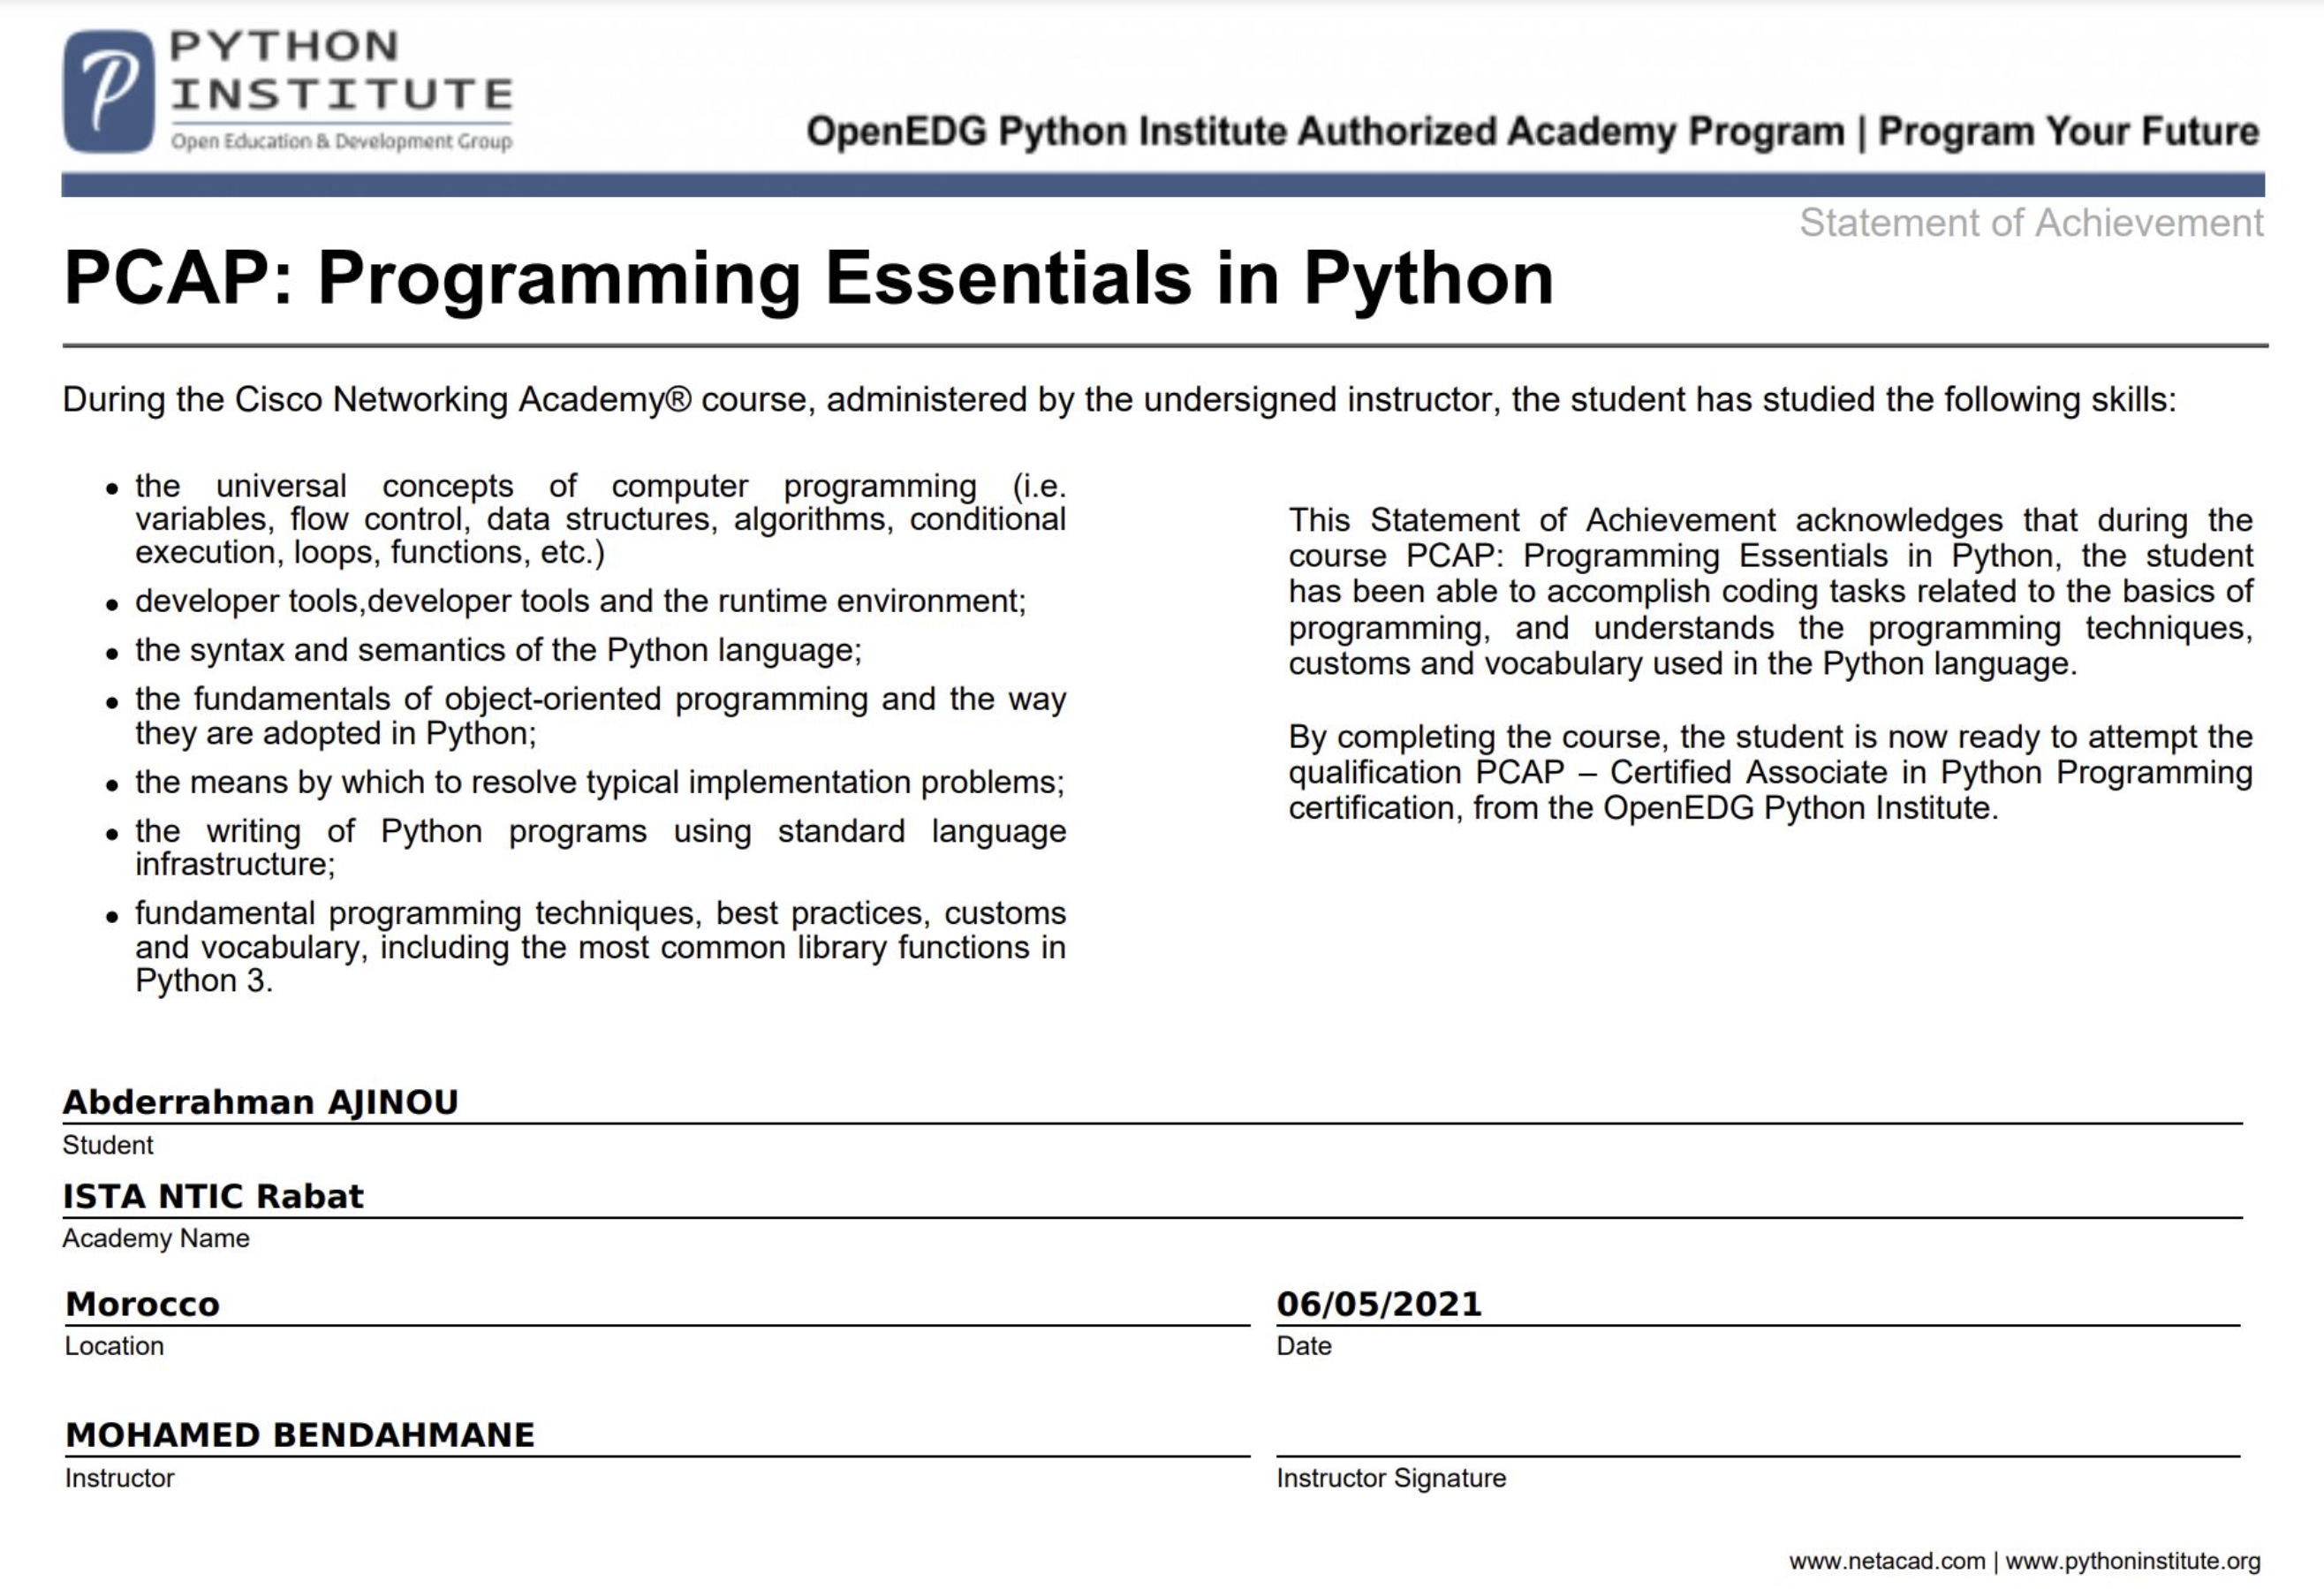2324x1589 pixels.
Task: Click 'Open Education & Development Group' tagline
Action: coord(341,141)
